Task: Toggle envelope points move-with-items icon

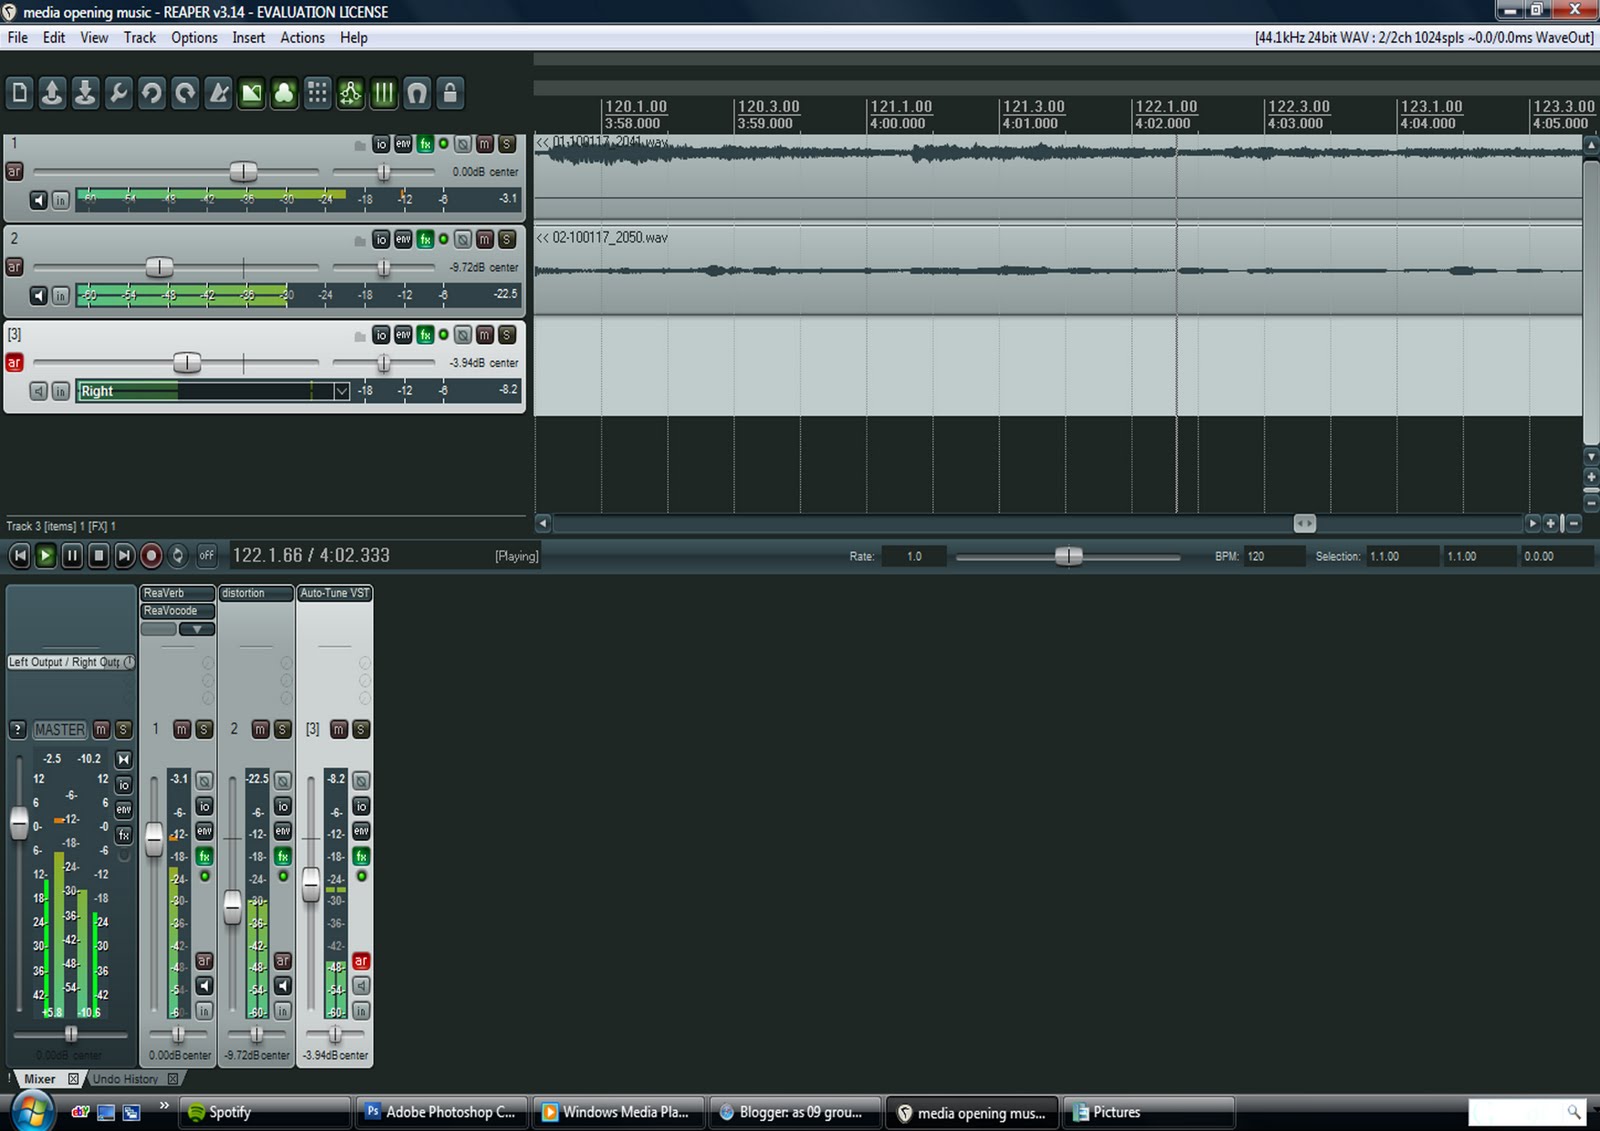Action: click(350, 94)
